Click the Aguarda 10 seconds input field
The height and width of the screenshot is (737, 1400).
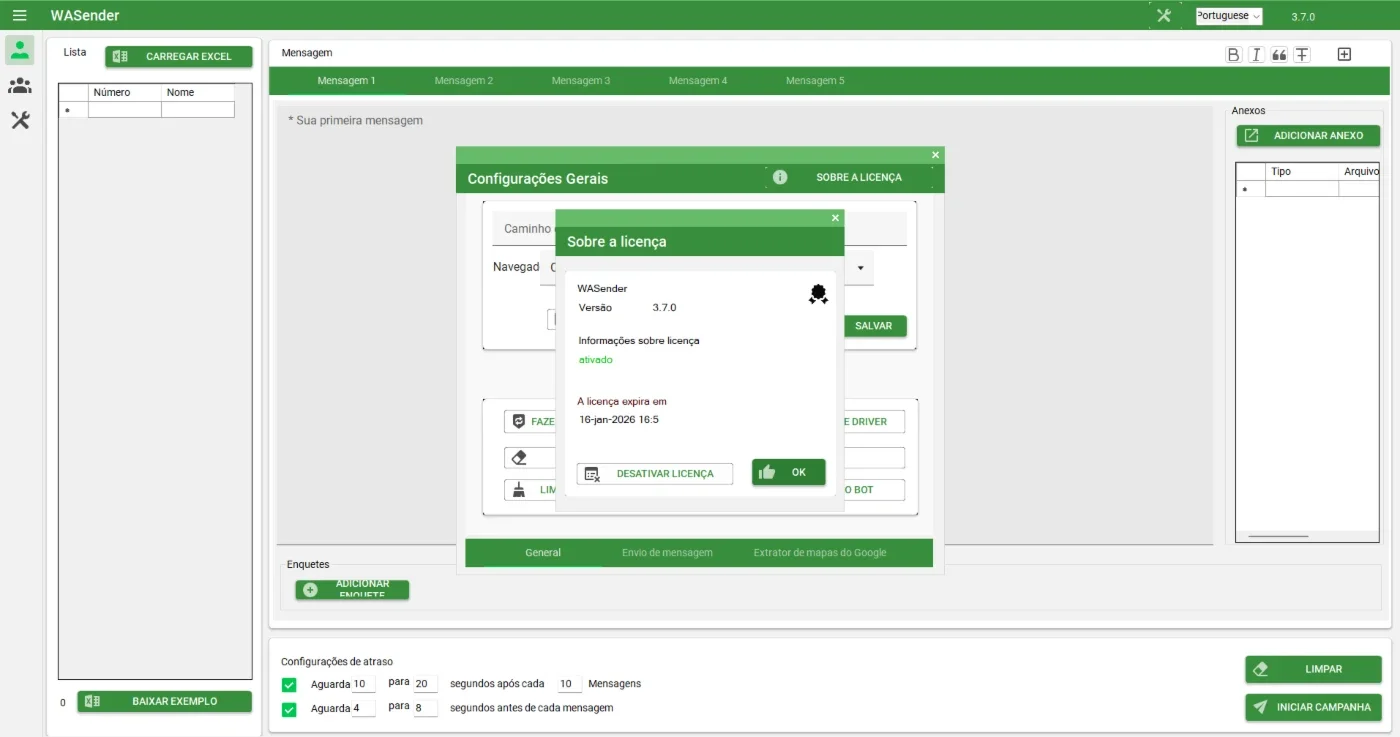364,684
